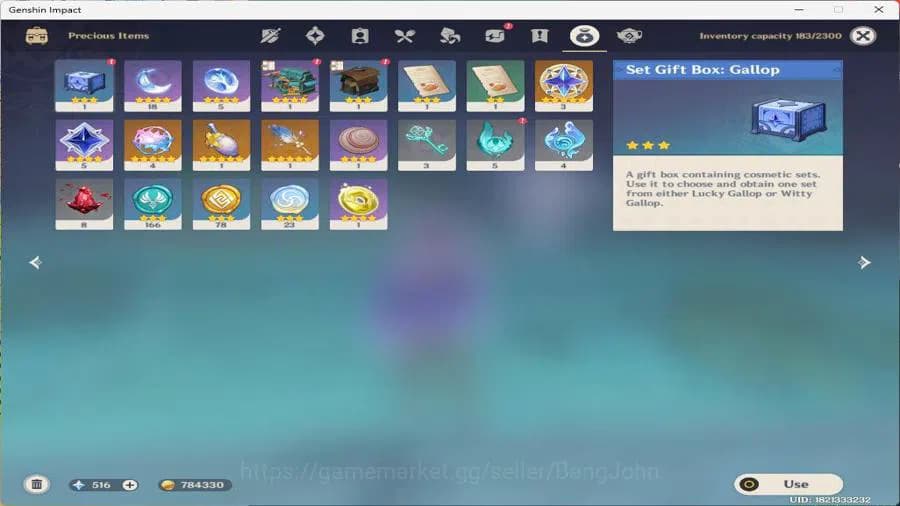Open the Materials tab
The image size is (900, 506).
450,36
